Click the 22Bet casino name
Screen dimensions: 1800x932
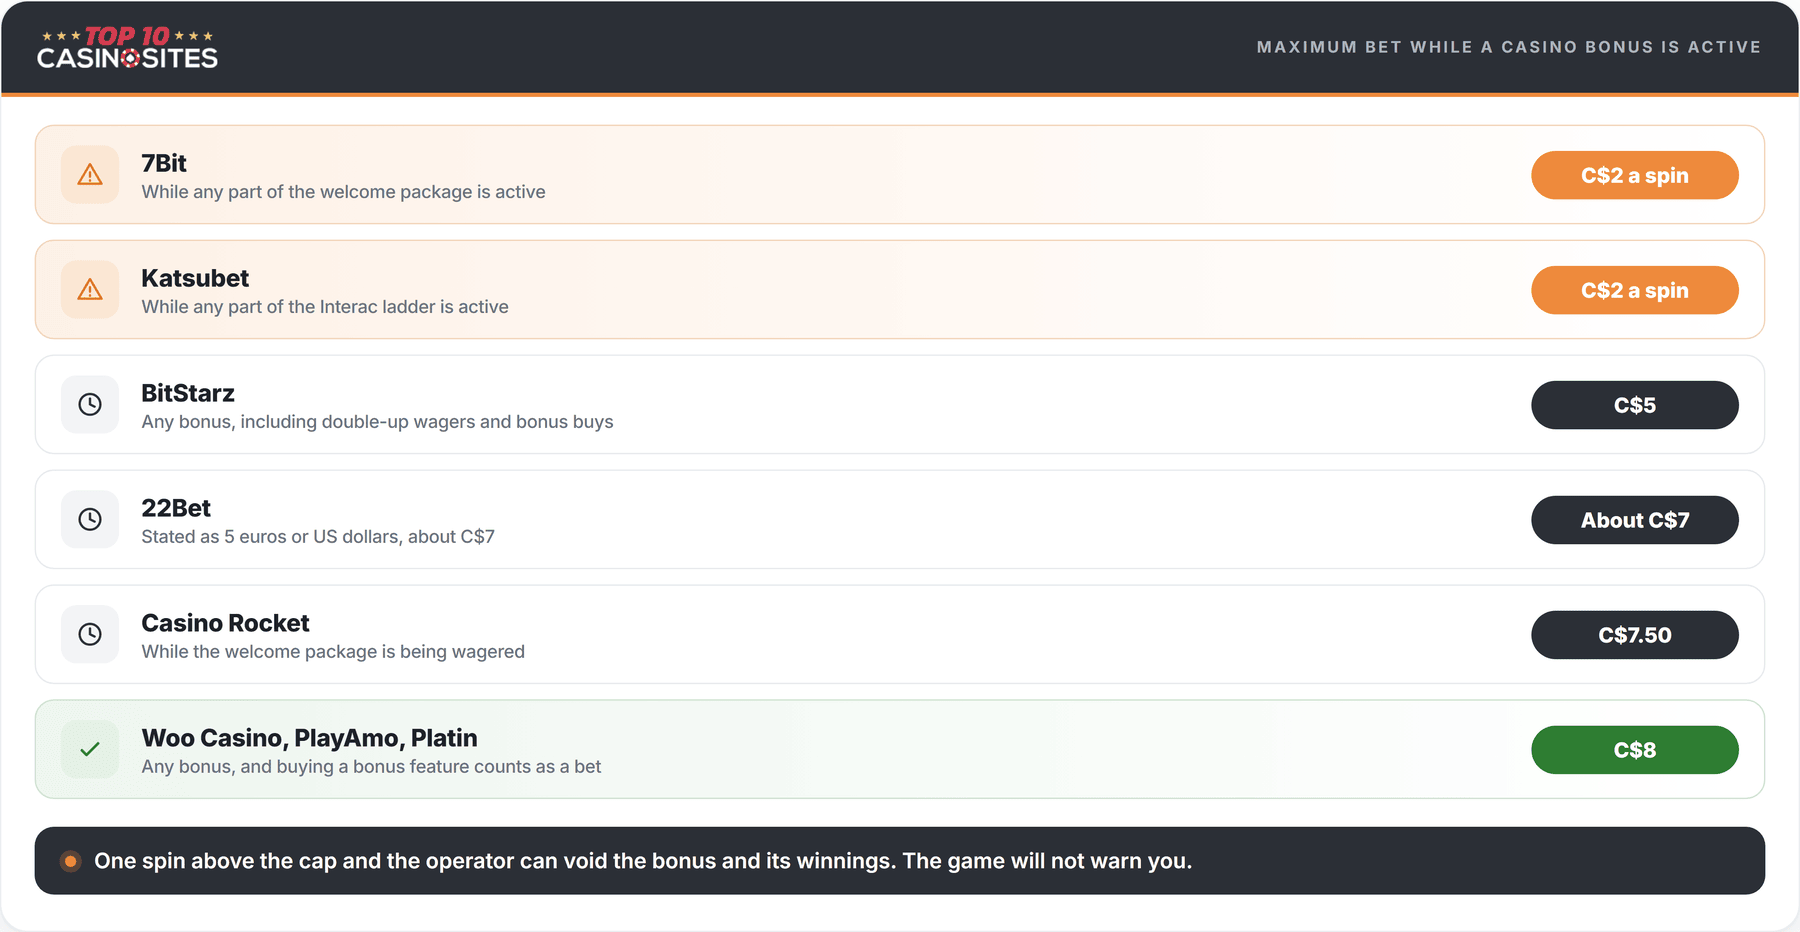176,508
